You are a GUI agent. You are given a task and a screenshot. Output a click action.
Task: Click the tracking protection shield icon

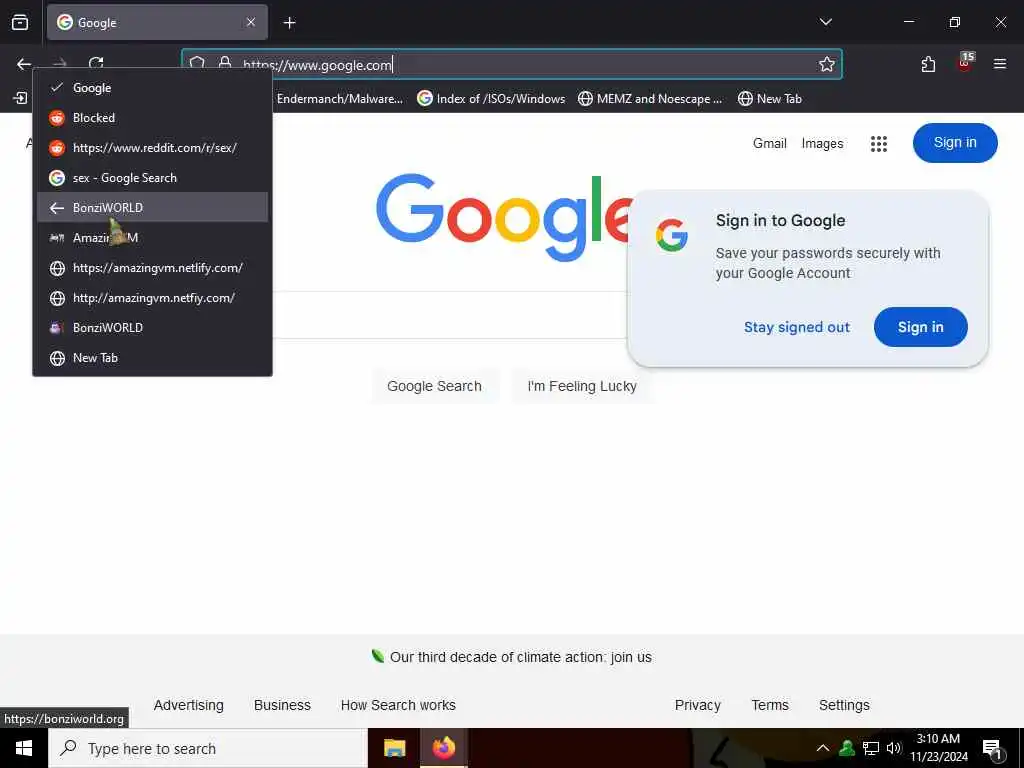(197, 63)
